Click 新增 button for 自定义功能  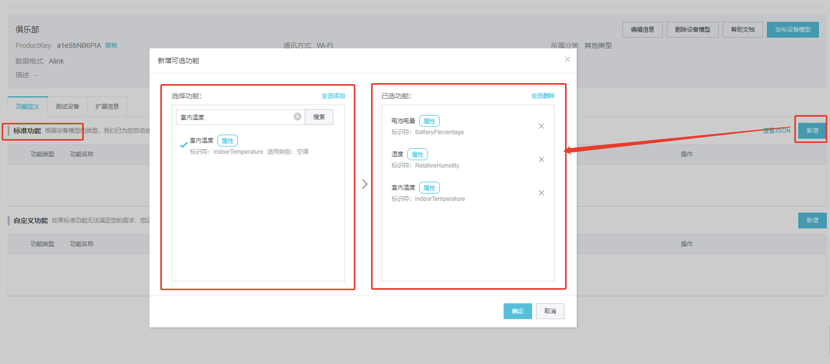[x=812, y=221]
